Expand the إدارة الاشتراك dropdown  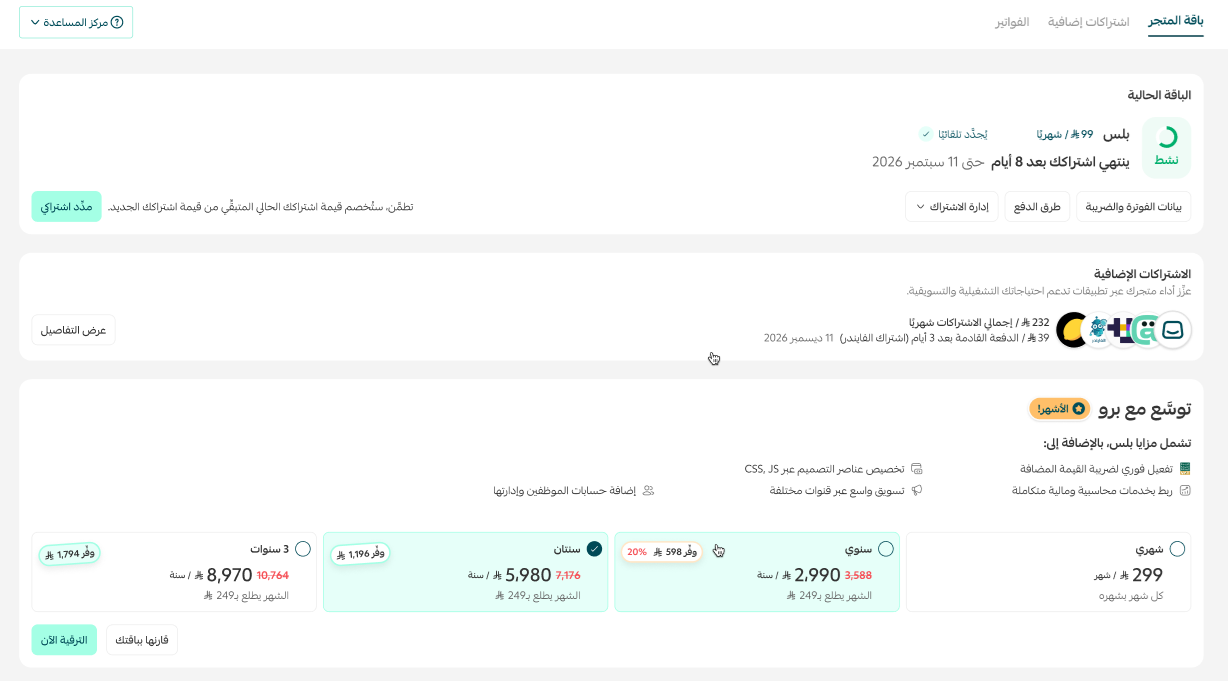[951, 206]
